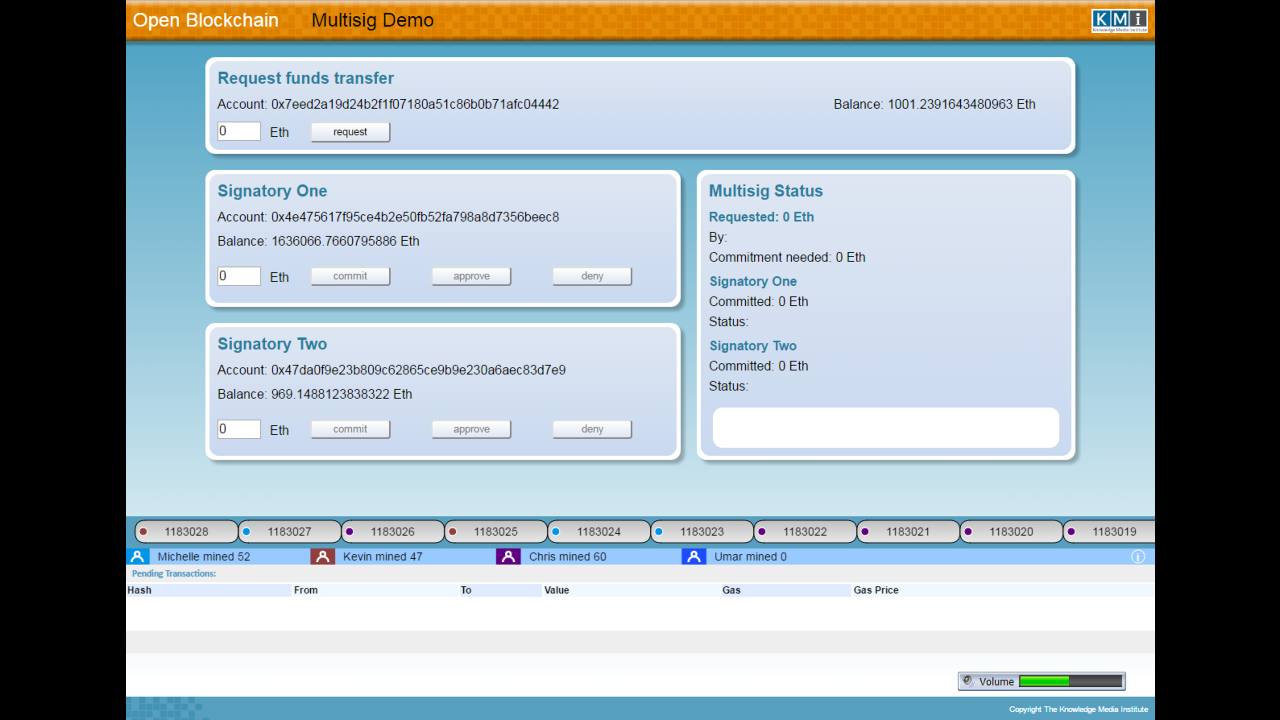
Task: Click Michelle's miner avatar icon
Action: tap(137, 556)
